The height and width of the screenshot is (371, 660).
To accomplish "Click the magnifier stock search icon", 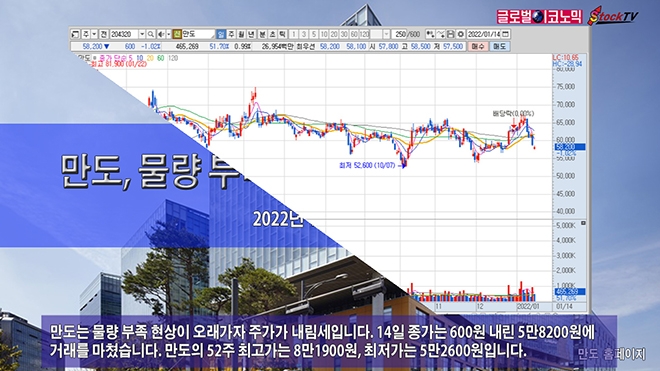I will [151, 34].
